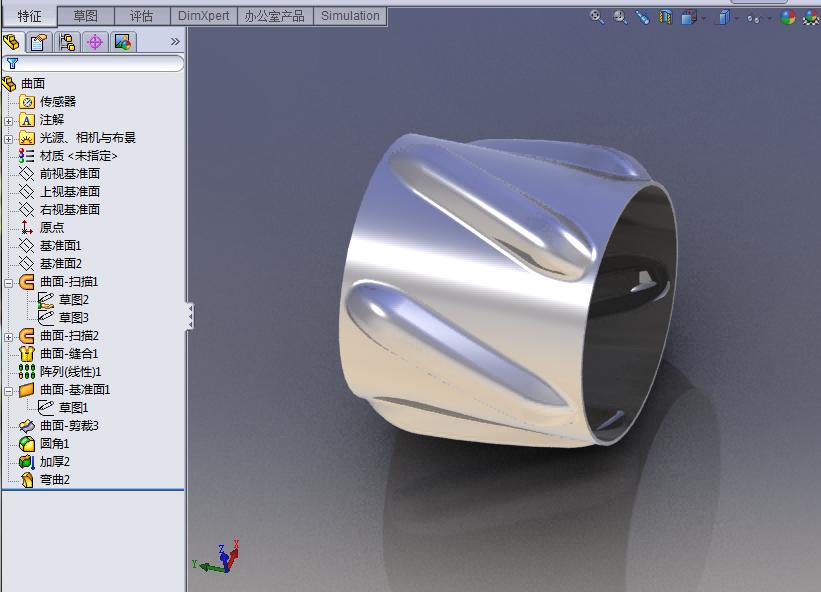Click the Section View icon
Screen dimensions: 821x592
pos(665,17)
